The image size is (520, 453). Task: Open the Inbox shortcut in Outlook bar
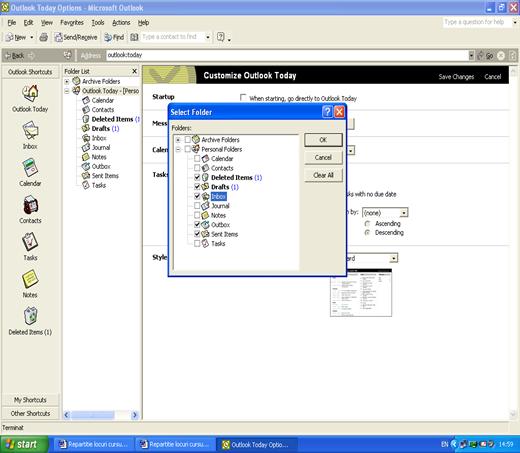(x=30, y=131)
